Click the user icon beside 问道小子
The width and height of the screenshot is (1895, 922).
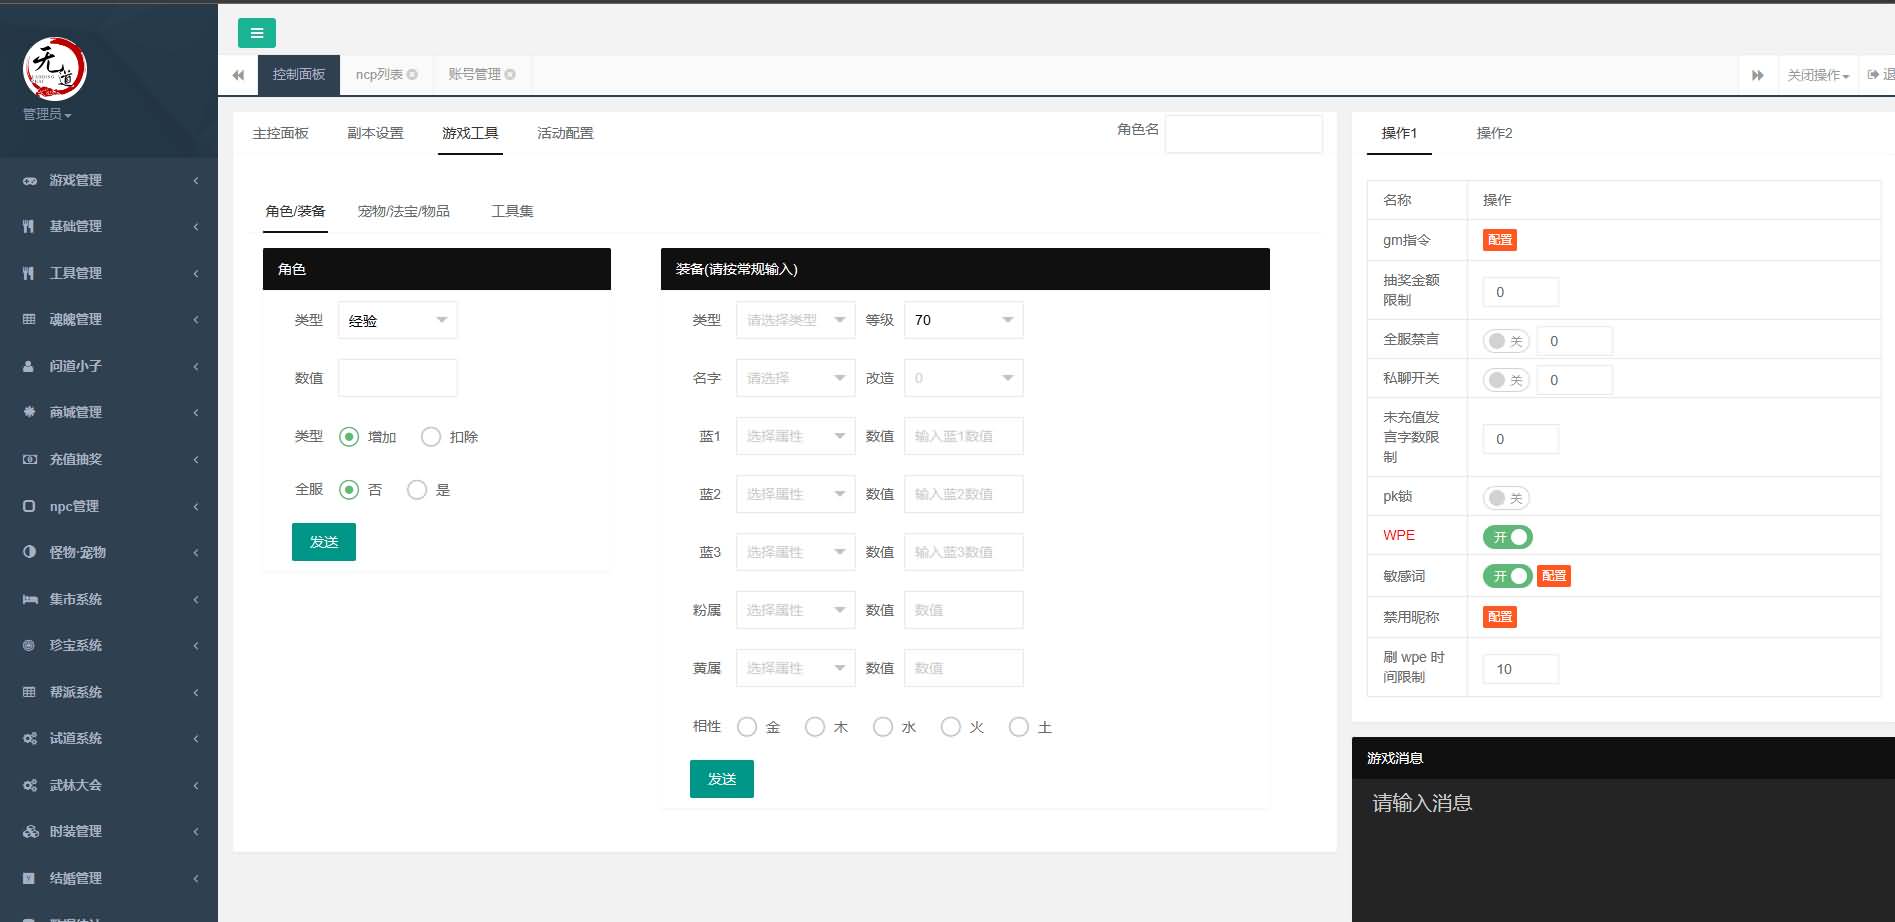point(29,367)
